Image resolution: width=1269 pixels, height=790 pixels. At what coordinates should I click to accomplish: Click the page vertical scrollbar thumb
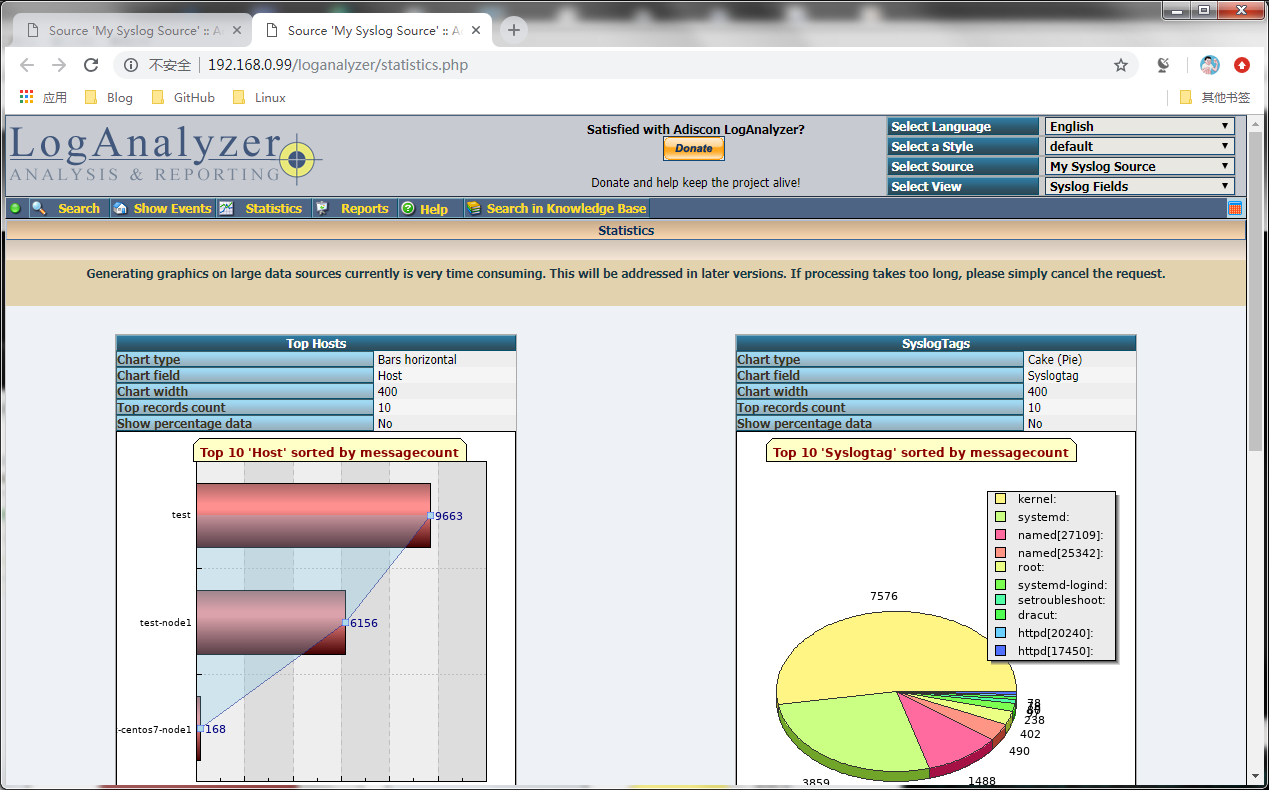pos(1257,290)
